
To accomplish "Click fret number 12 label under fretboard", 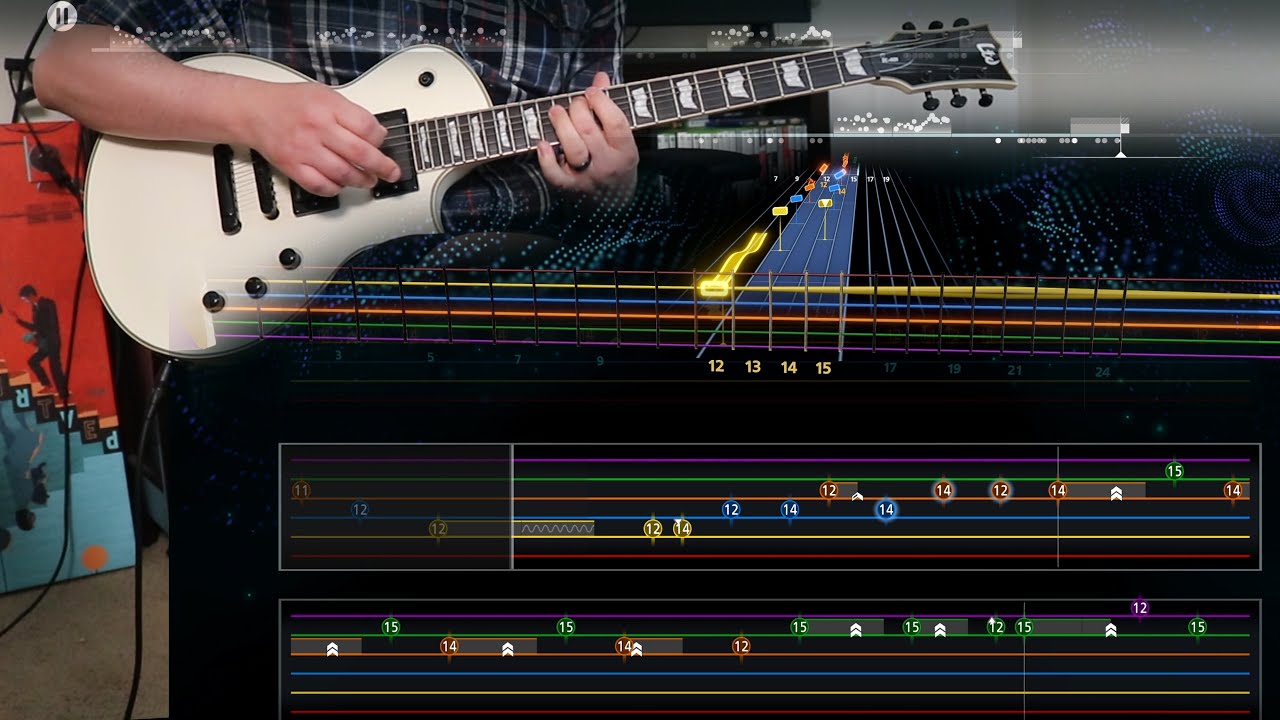I will click(x=716, y=367).
